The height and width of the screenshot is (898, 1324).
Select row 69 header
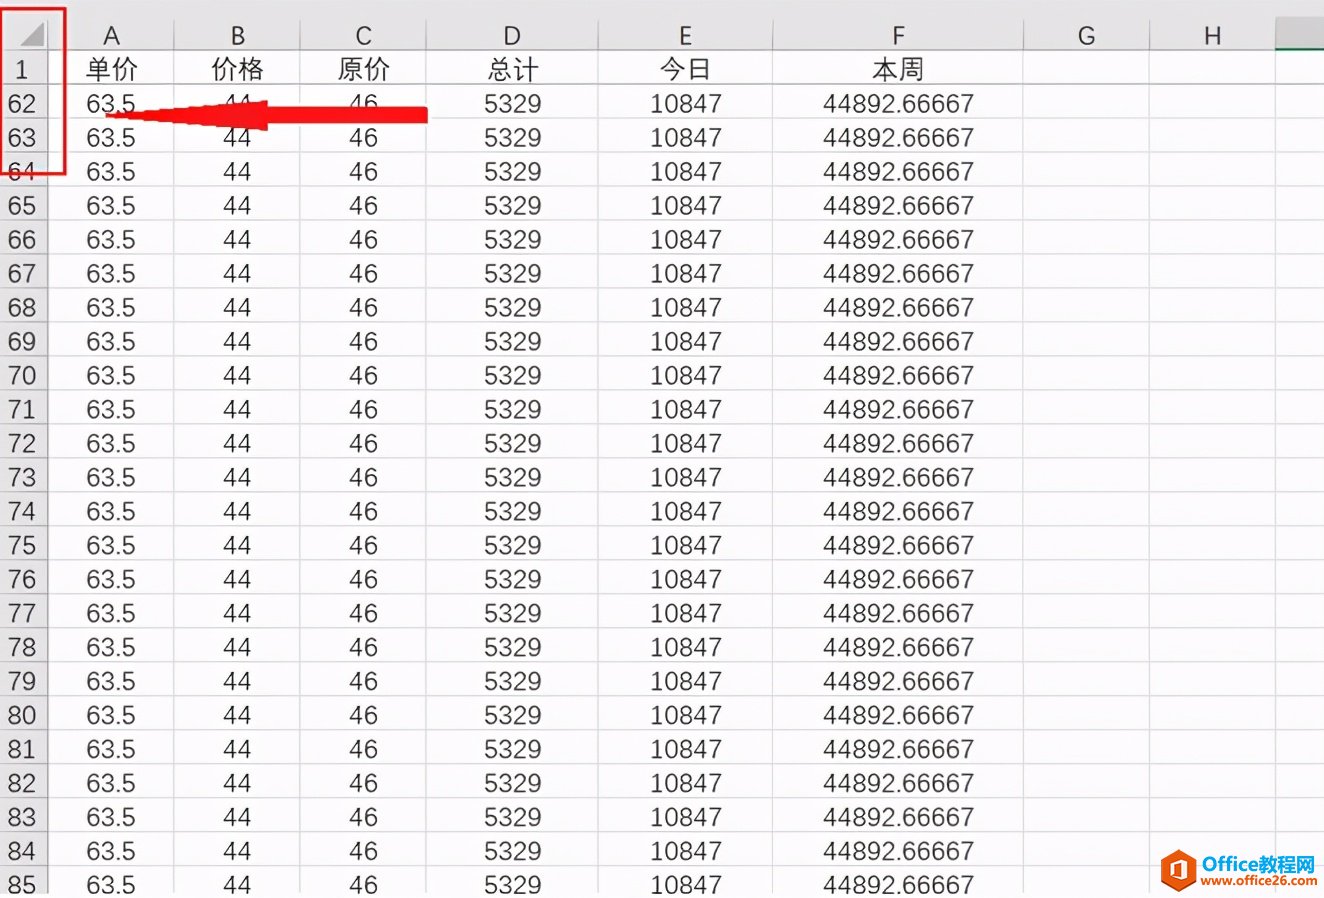[x=23, y=341]
